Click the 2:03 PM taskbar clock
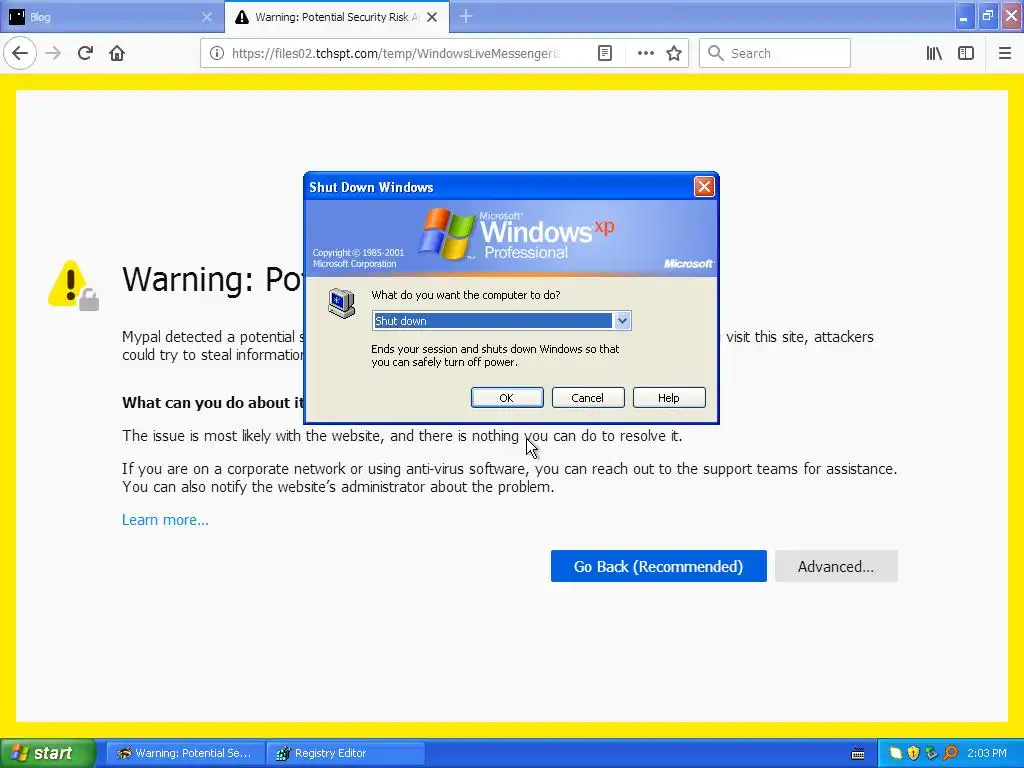Screen dimensions: 1024x768 987,753
